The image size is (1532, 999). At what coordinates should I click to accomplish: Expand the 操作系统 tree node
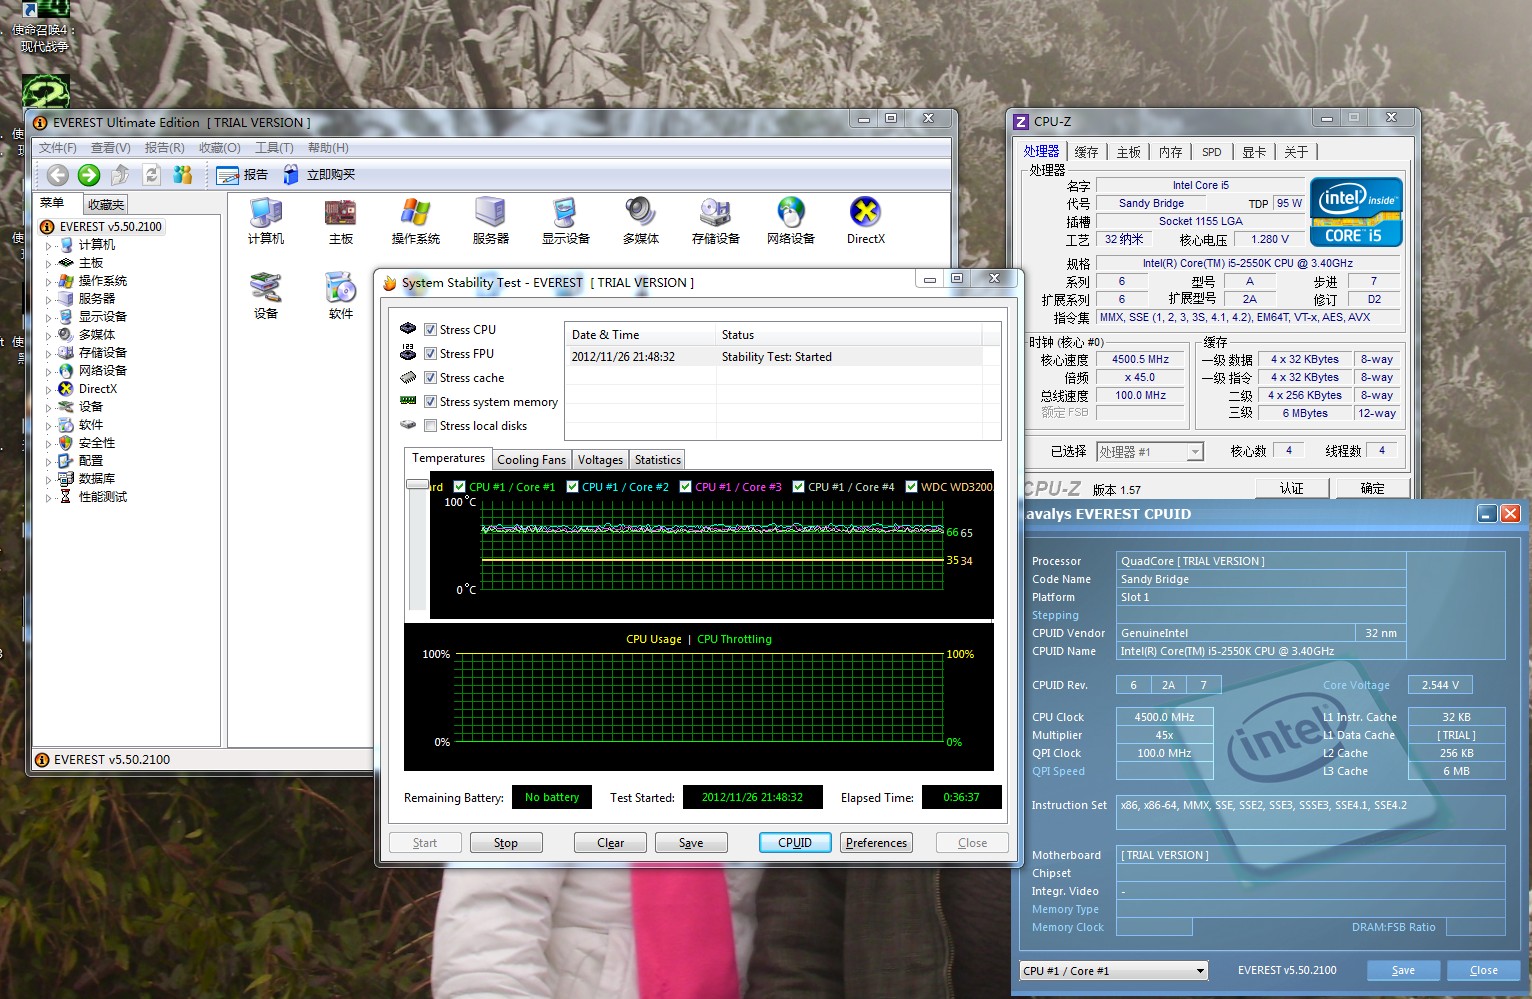pyautogui.click(x=48, y=282)
